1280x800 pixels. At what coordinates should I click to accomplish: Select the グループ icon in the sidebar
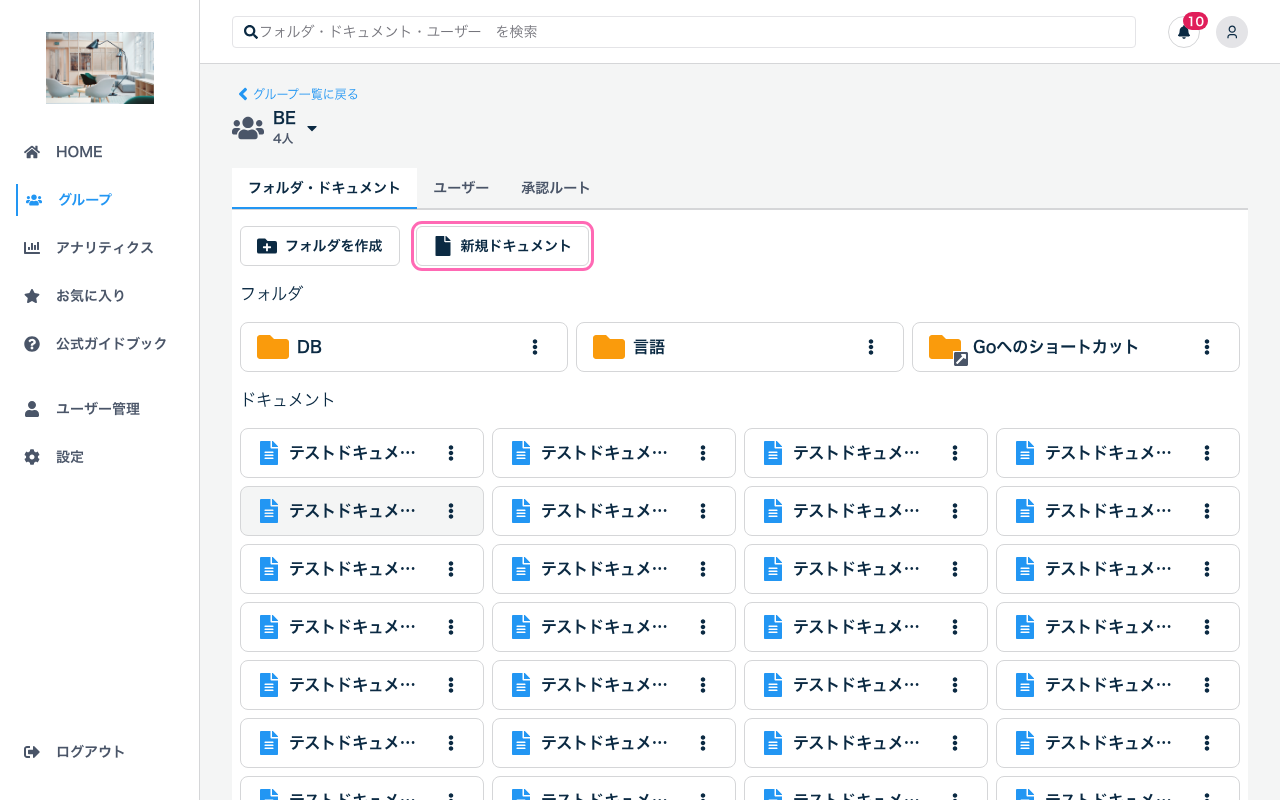(33, 199)
